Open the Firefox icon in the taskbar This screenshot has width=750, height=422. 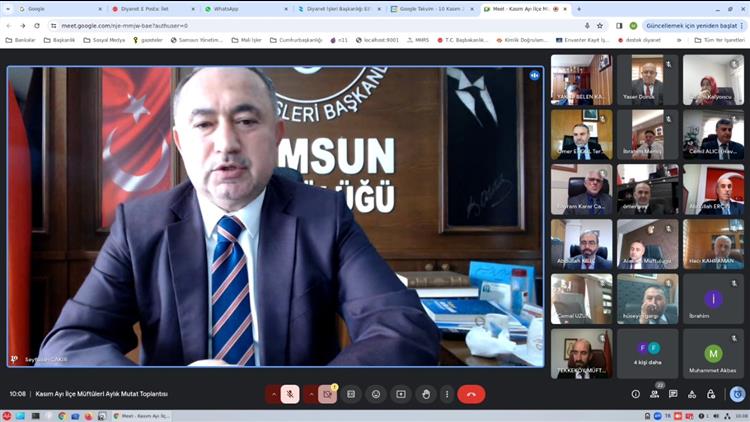coord(88,416)
